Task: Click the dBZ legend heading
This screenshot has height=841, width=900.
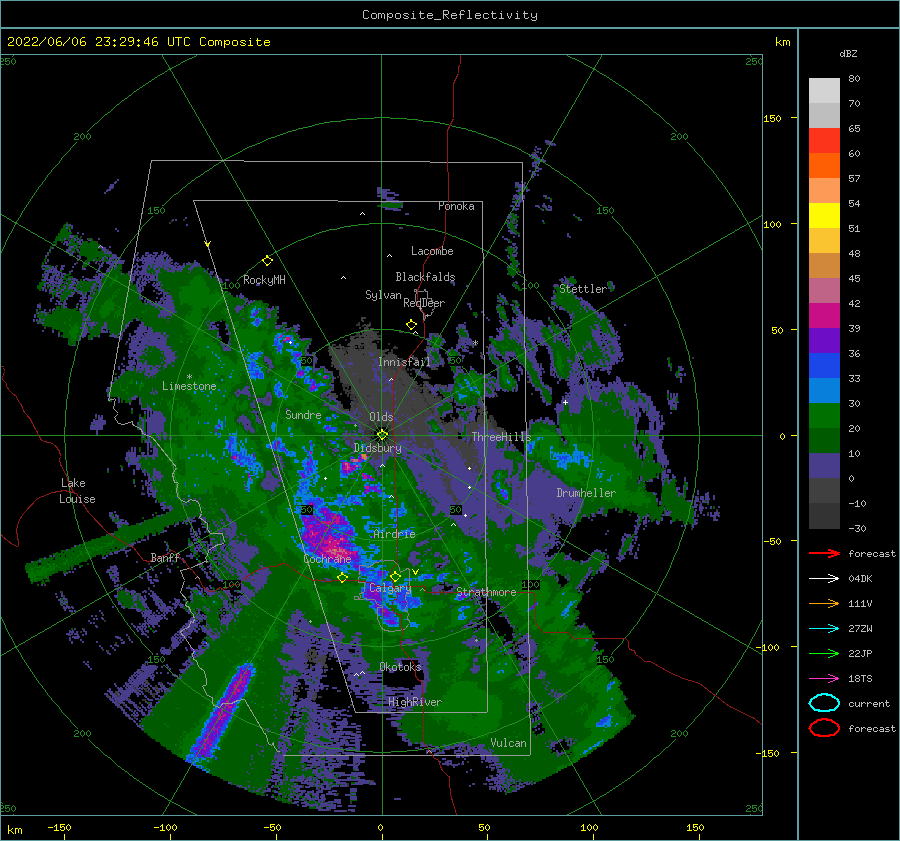Action: pos(848,54)
